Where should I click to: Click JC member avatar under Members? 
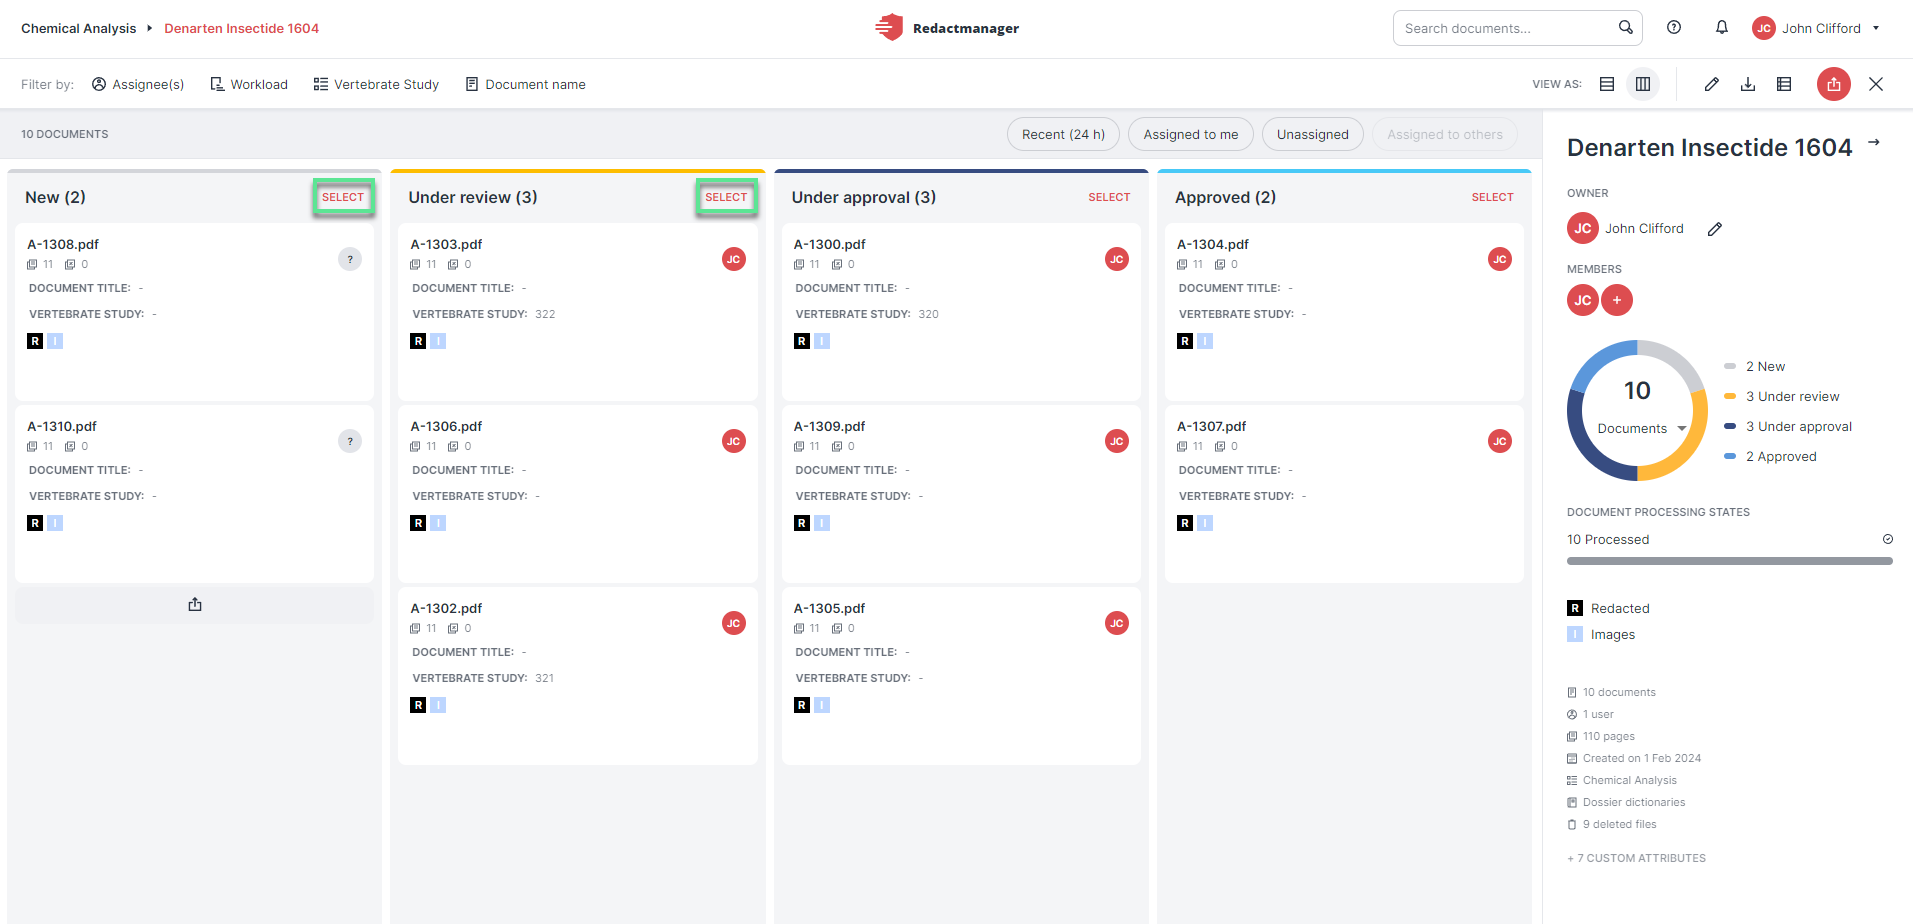[1583, 300]
